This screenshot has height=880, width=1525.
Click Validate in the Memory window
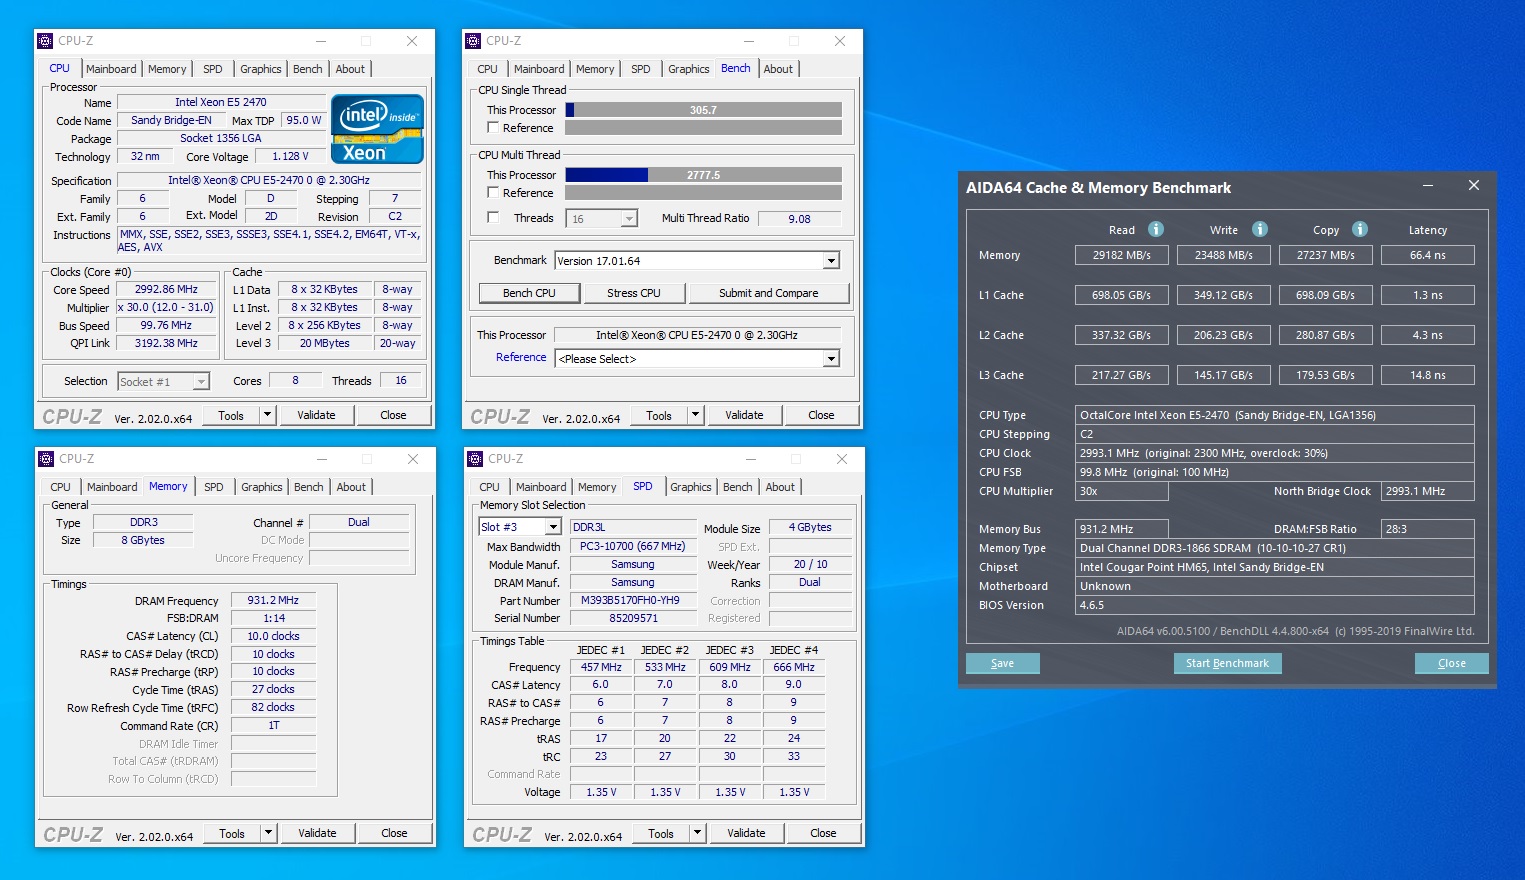317,833
